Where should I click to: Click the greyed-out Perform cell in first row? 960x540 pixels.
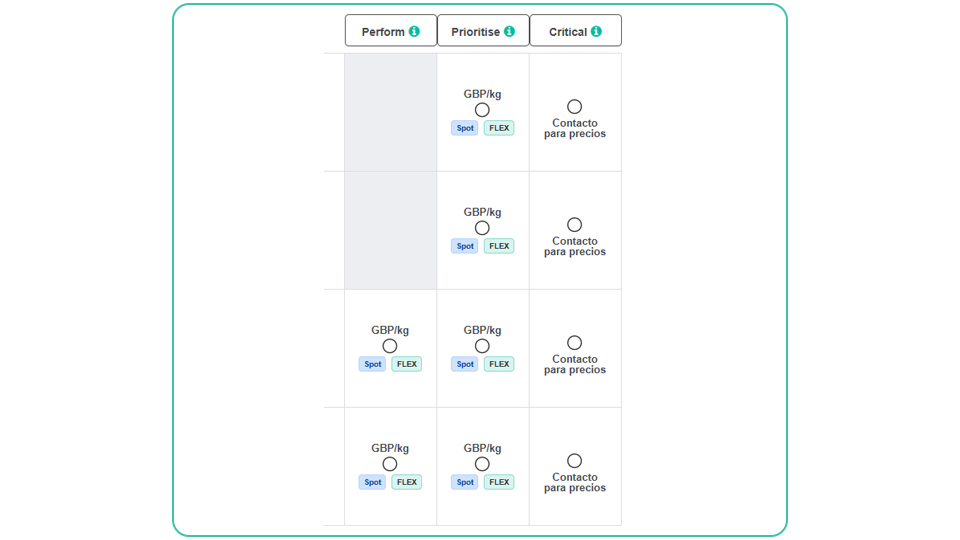pyautogui.click(x=391, y=112)
